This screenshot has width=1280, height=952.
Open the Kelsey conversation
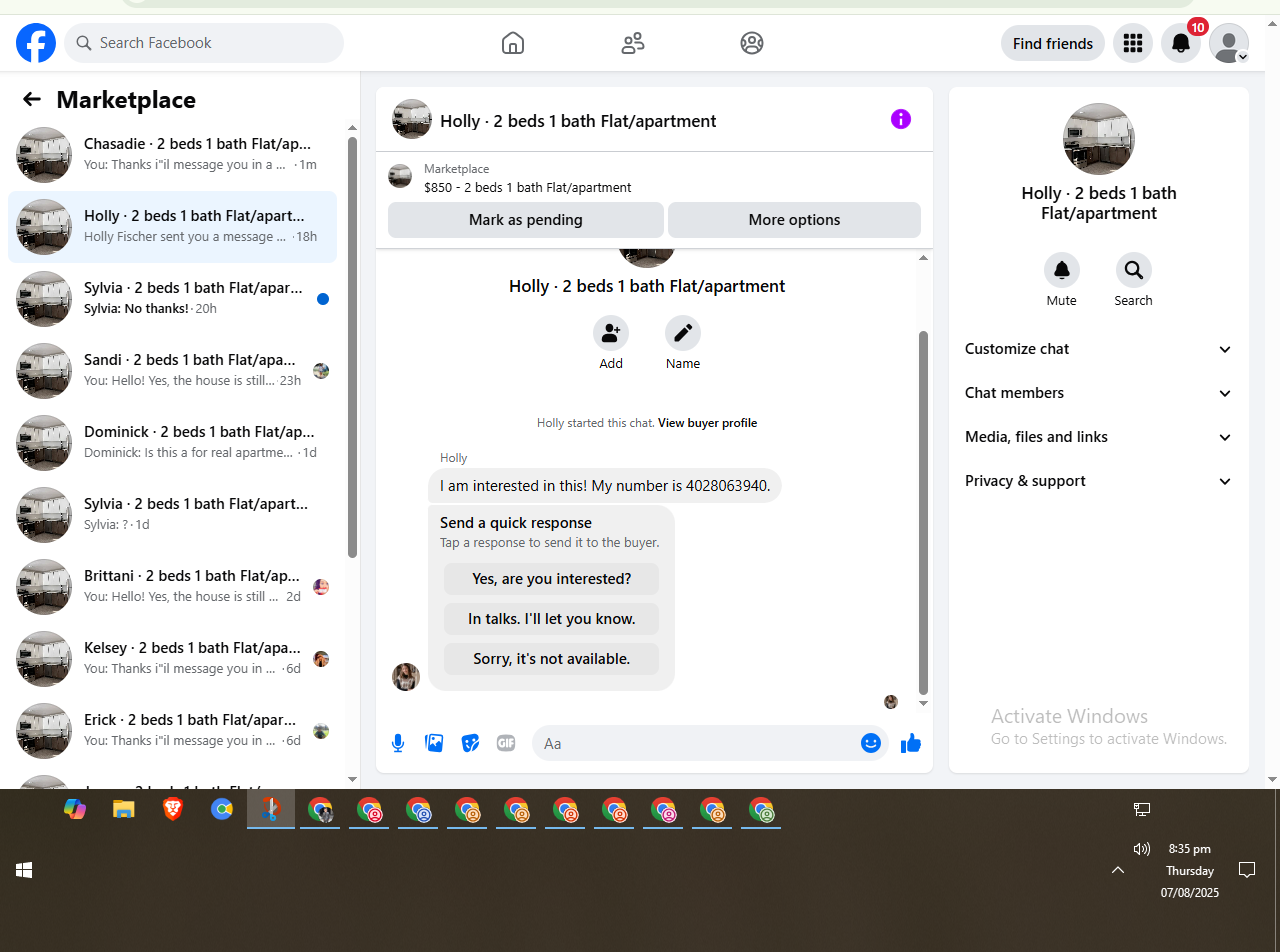(173, 659)
